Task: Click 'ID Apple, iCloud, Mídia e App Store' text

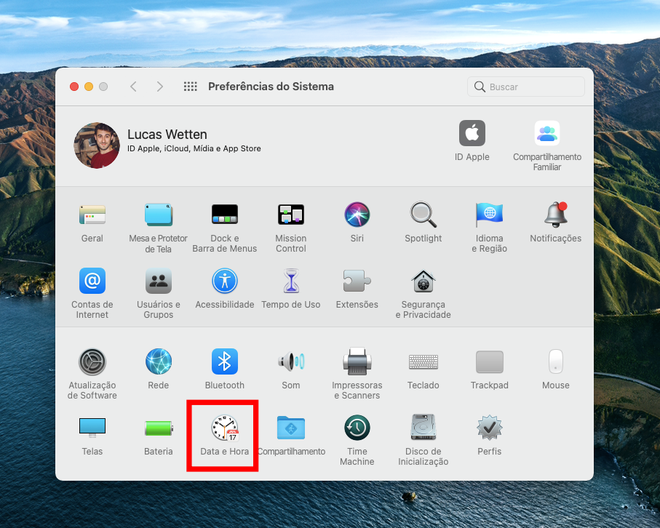Action: click(x=194, y=149)
